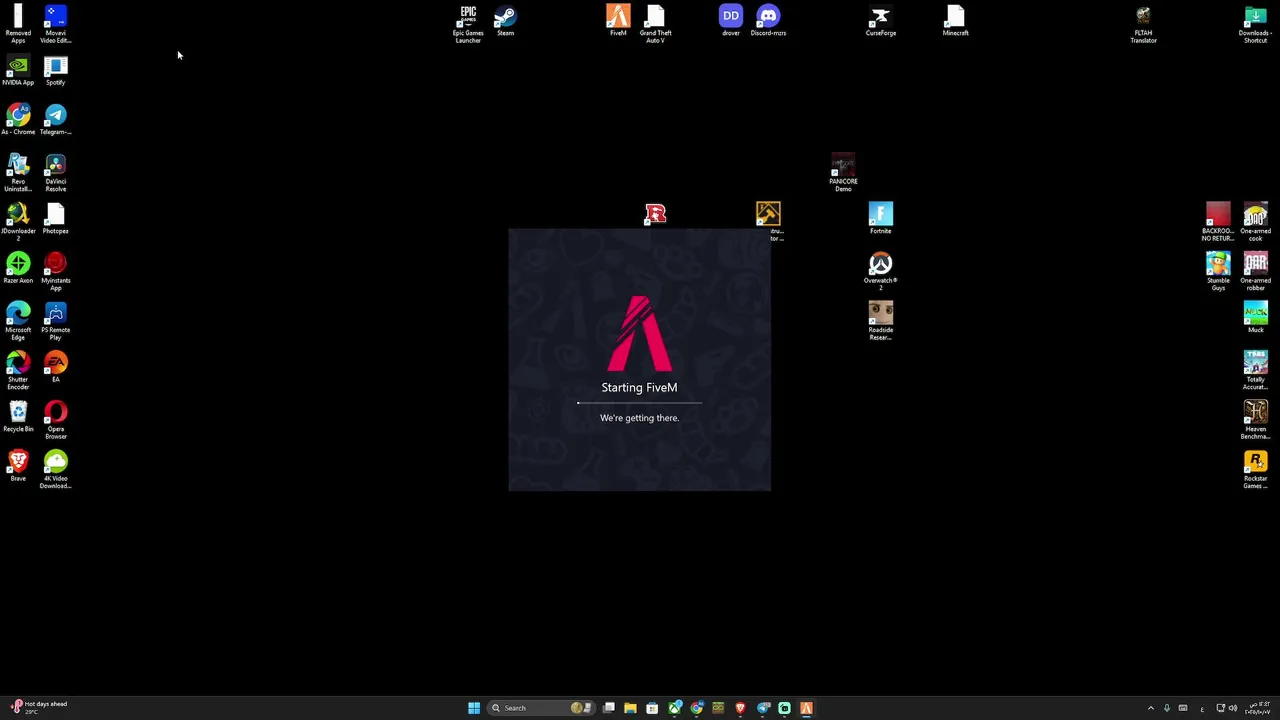Open Task View from the taskbar
This screenshot has width=1280, height=720.
[x=608, y=708]
